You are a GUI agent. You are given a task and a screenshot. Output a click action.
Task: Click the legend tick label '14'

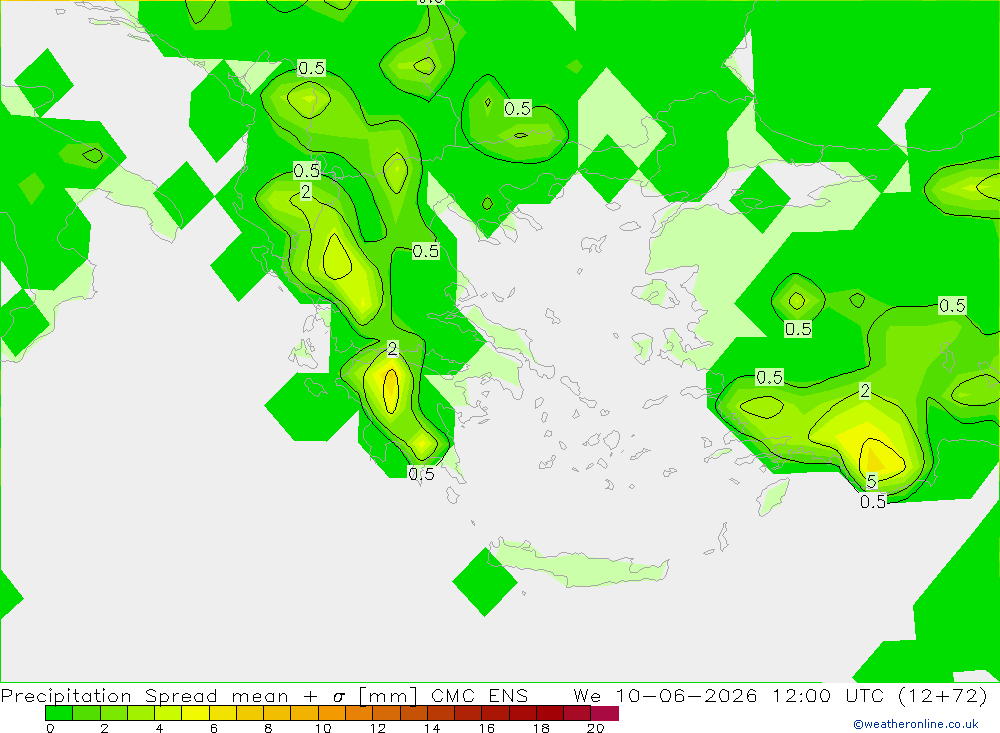[x=432, y=728]
